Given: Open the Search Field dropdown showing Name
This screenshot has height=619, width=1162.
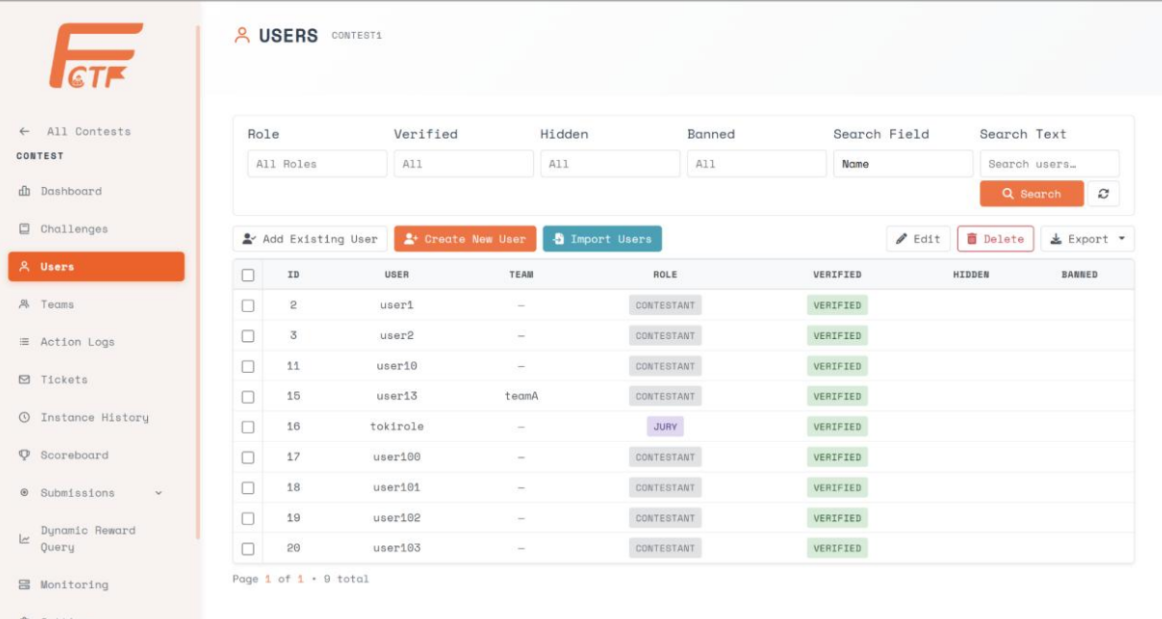Looking at the screenshot, I should click(x=903, y=164).
